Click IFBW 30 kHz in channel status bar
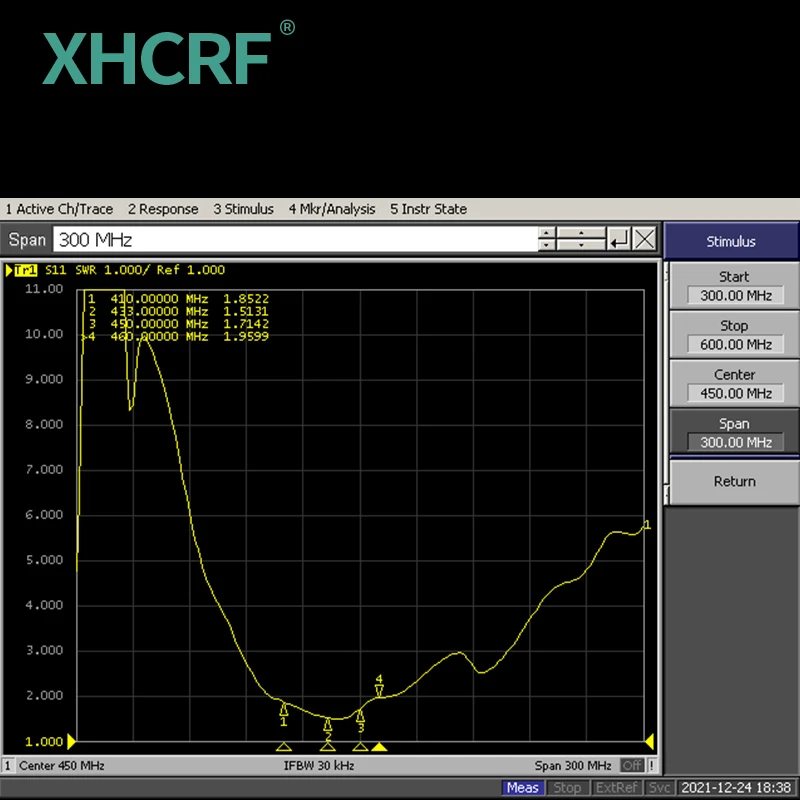The width and height of the screenshot is (800, 800). pos(319,765)
